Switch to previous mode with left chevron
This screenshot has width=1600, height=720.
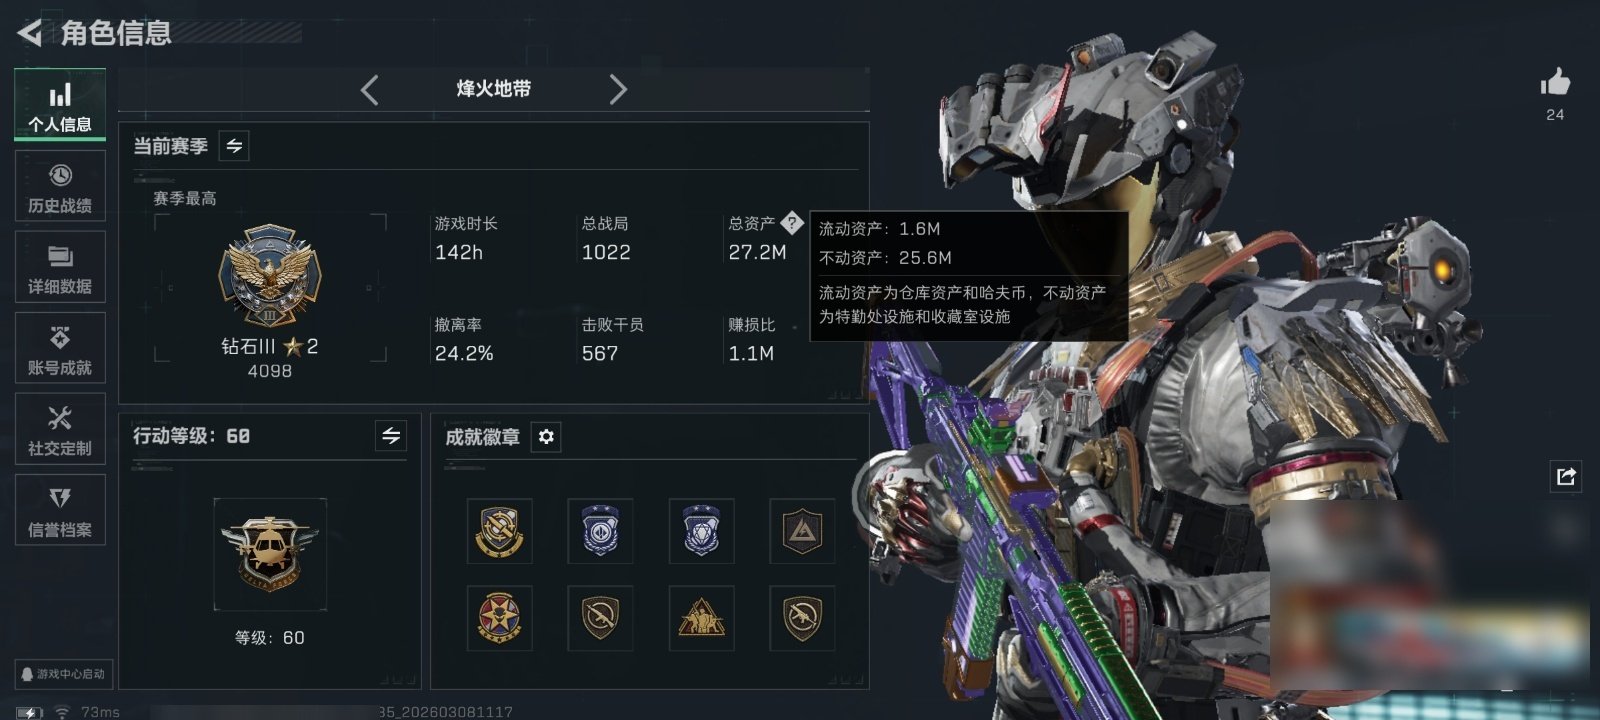(370, 90)
